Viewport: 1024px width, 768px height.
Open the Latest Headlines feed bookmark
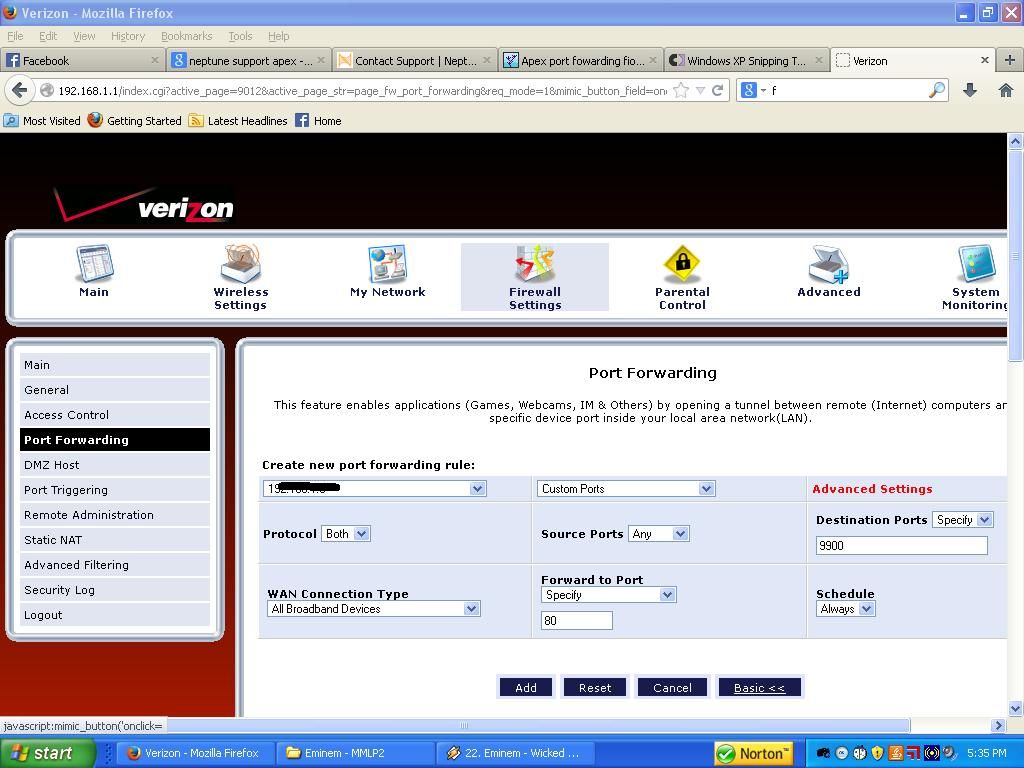[x=238, y=121]
